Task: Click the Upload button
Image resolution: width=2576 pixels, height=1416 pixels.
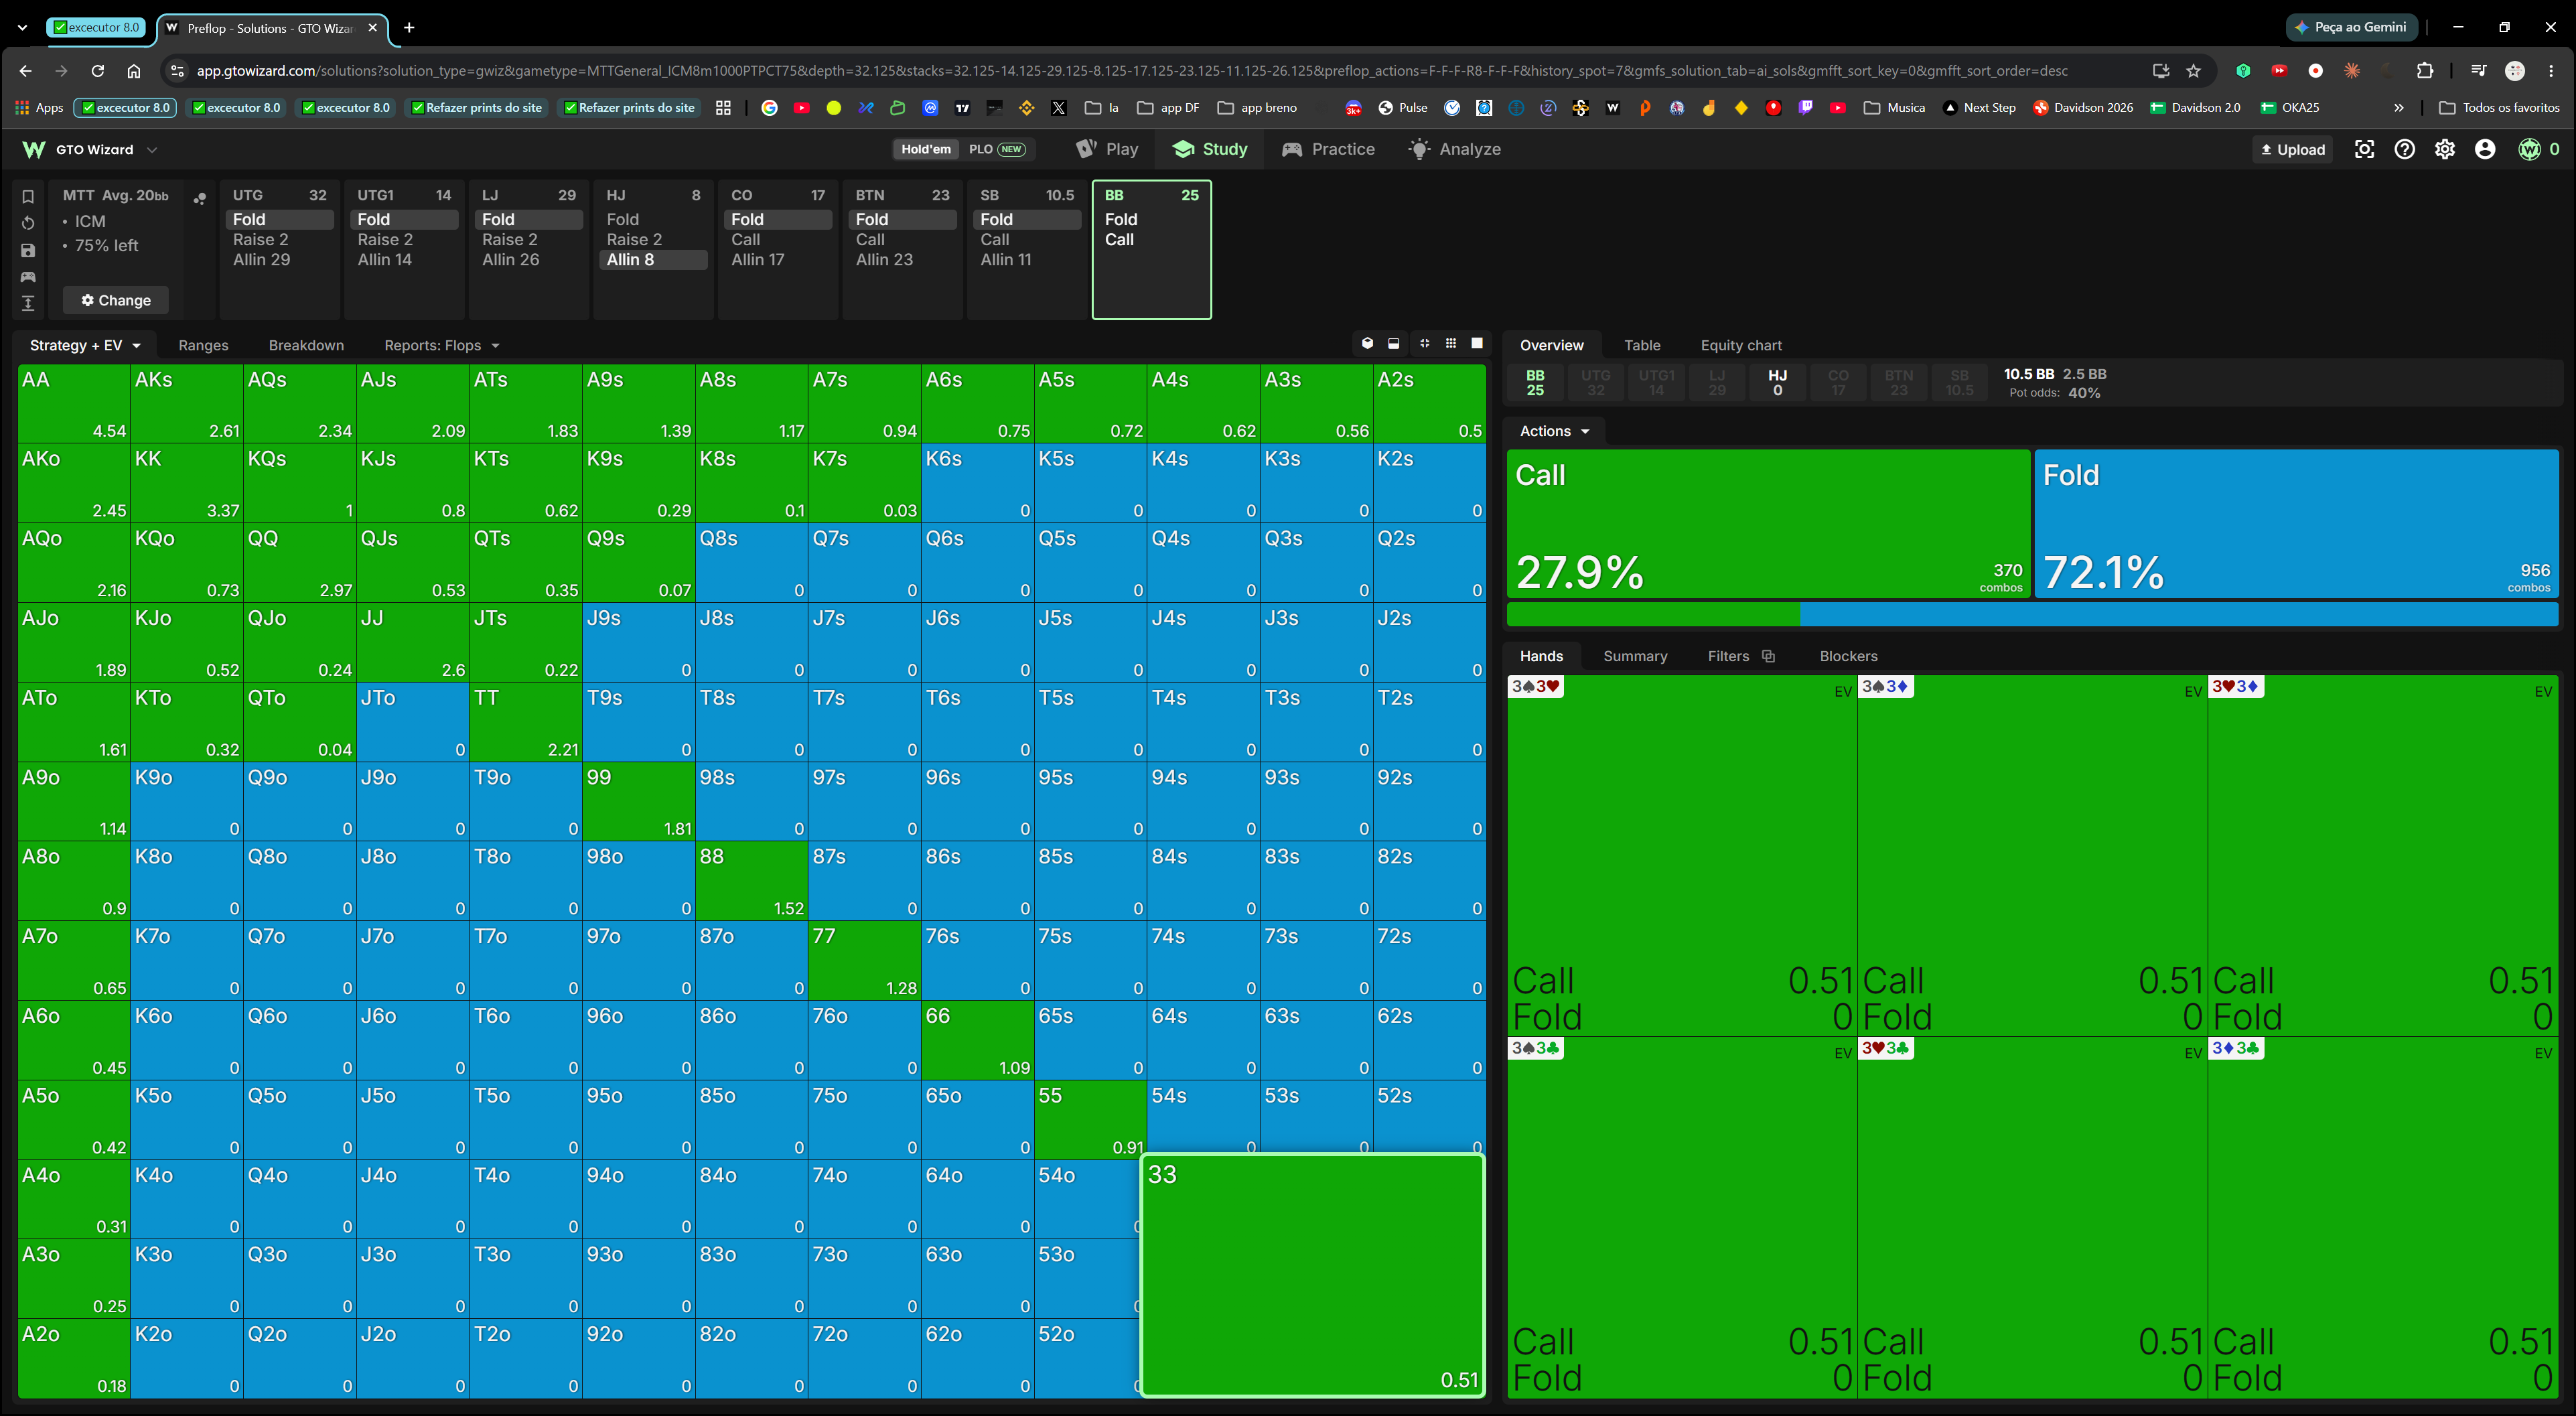Action: (x=2292, y=149)
